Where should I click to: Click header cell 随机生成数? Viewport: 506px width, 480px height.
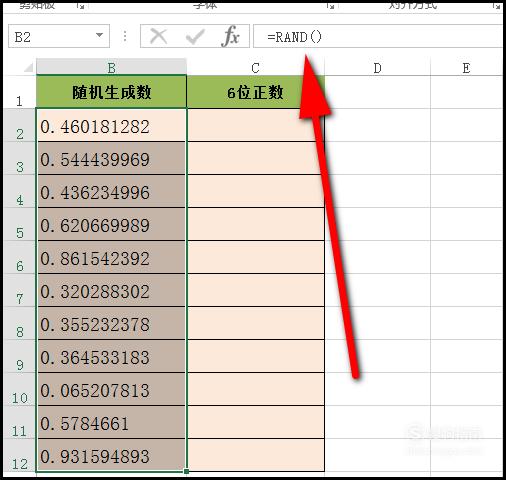pyautogui.click(x=111, y=92)
